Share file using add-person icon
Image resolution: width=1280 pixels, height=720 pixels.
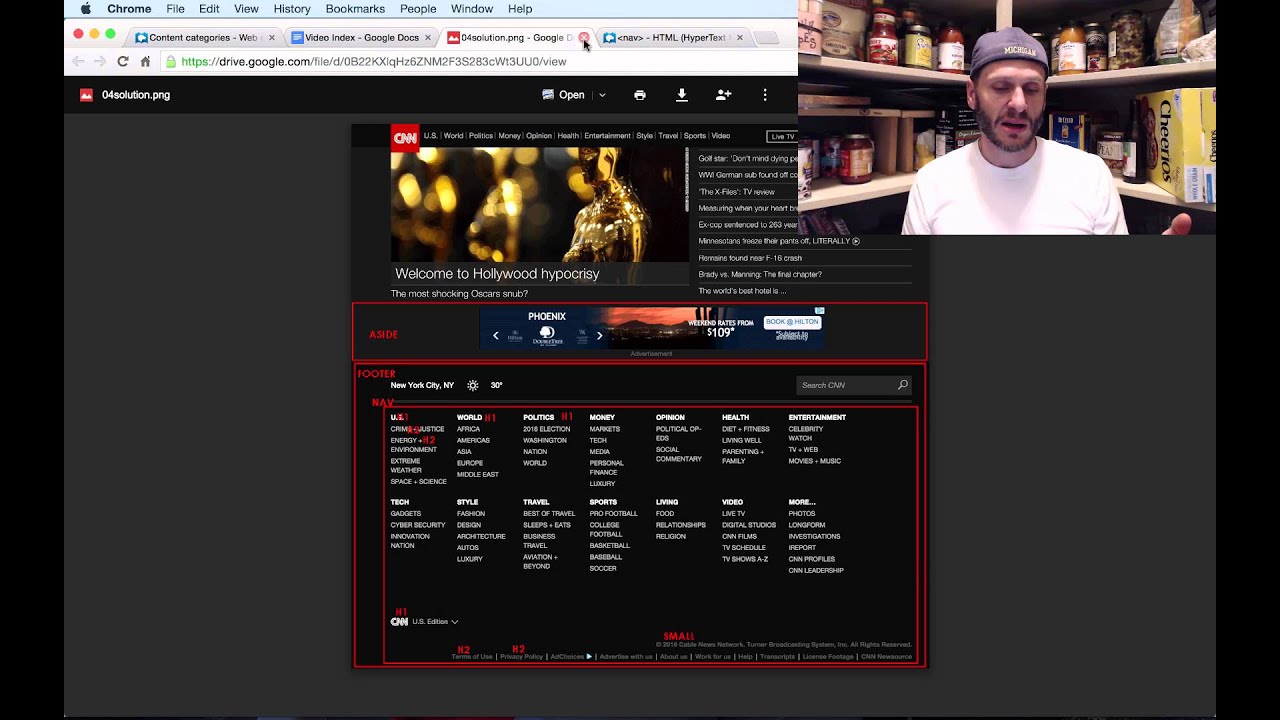pyautogui.click(x=723, y=95)
